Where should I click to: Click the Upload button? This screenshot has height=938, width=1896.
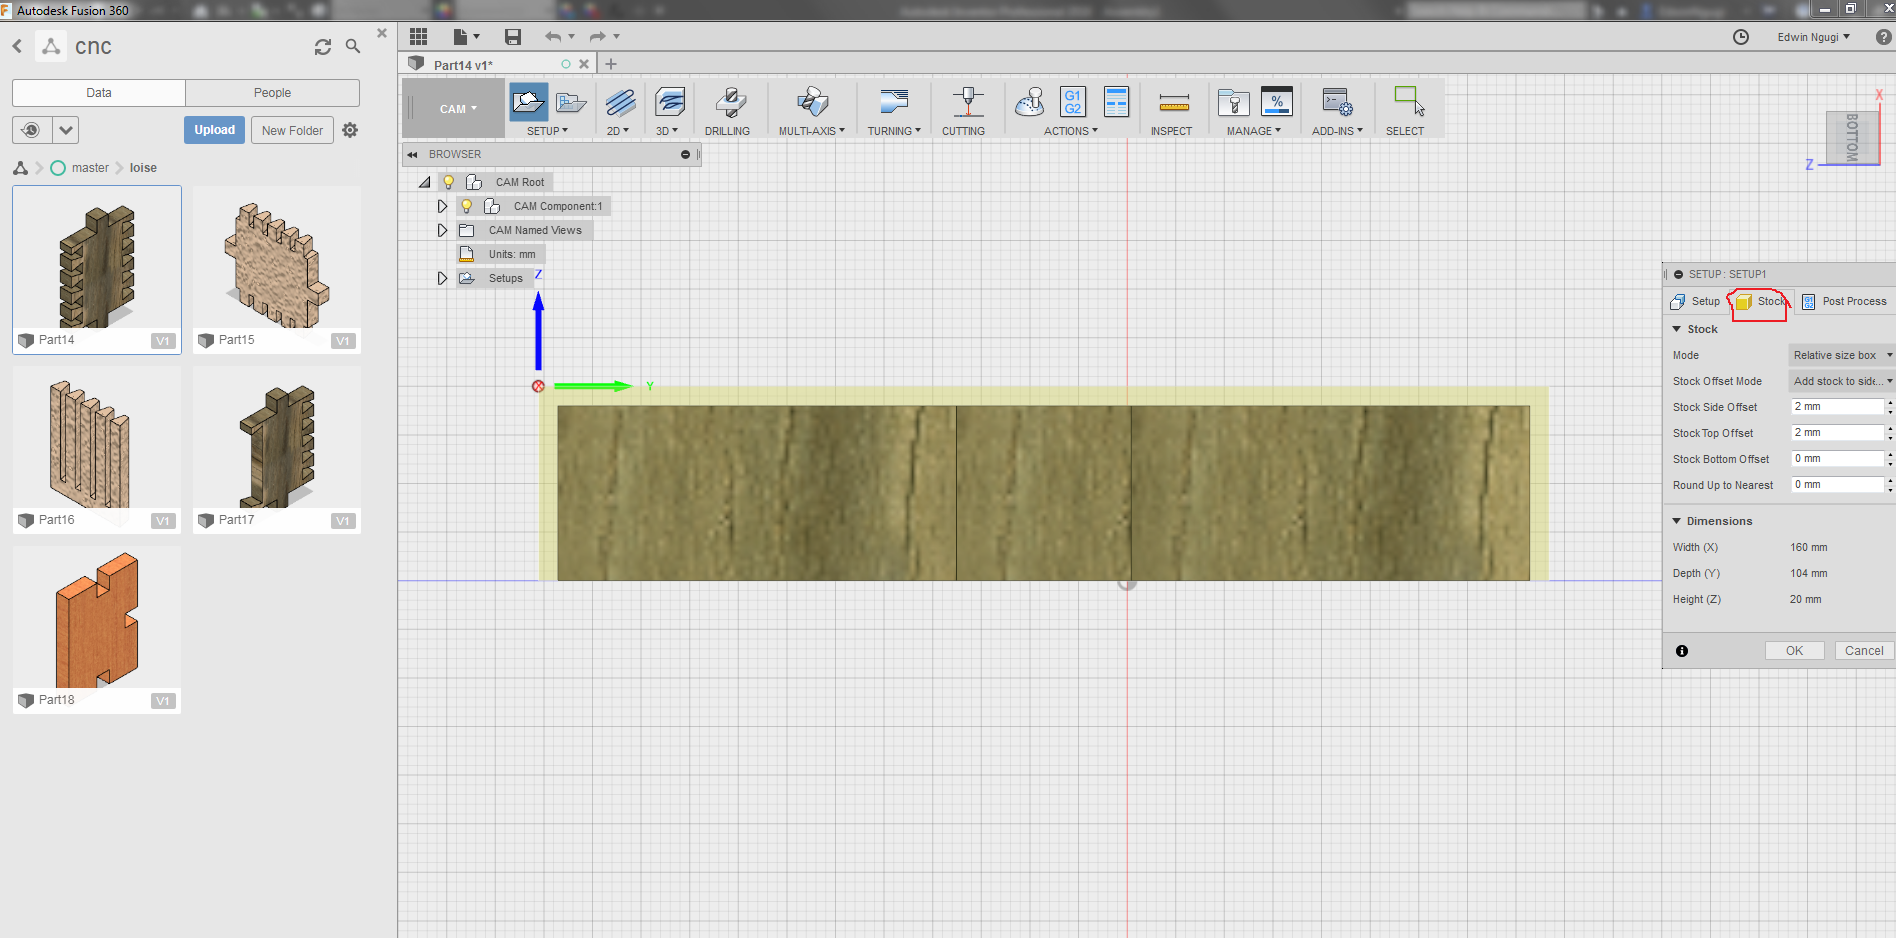[x=214, y=130]
